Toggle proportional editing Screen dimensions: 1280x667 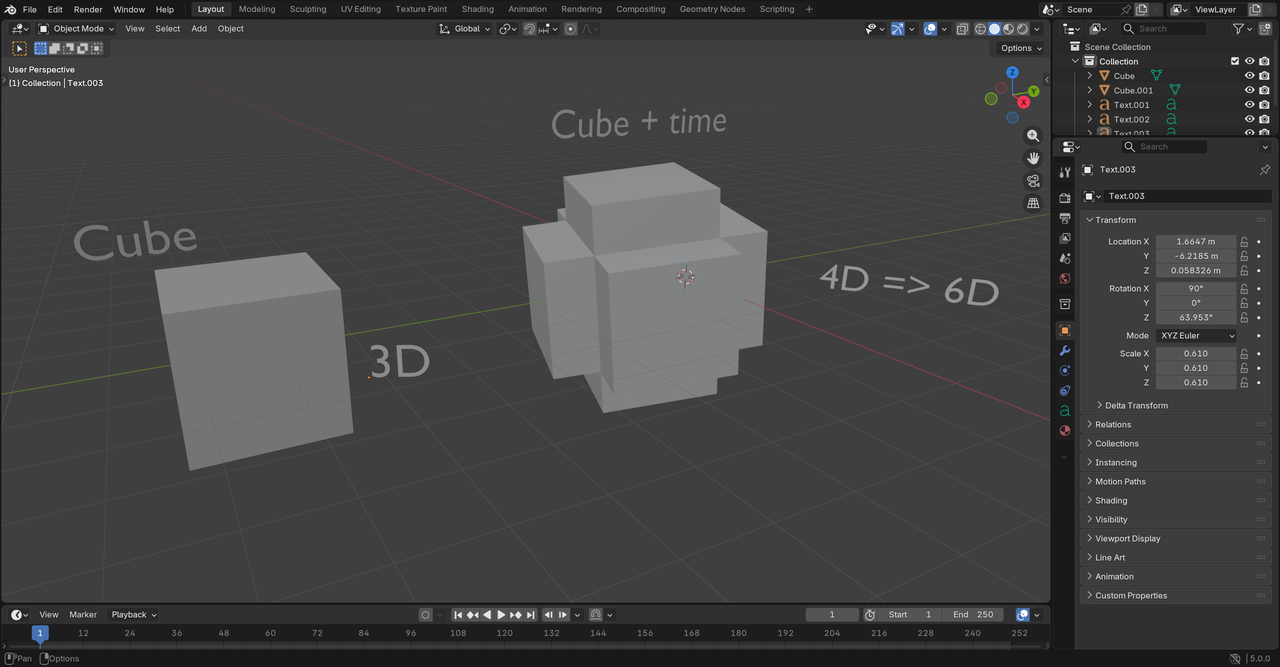tap(571, 29)
